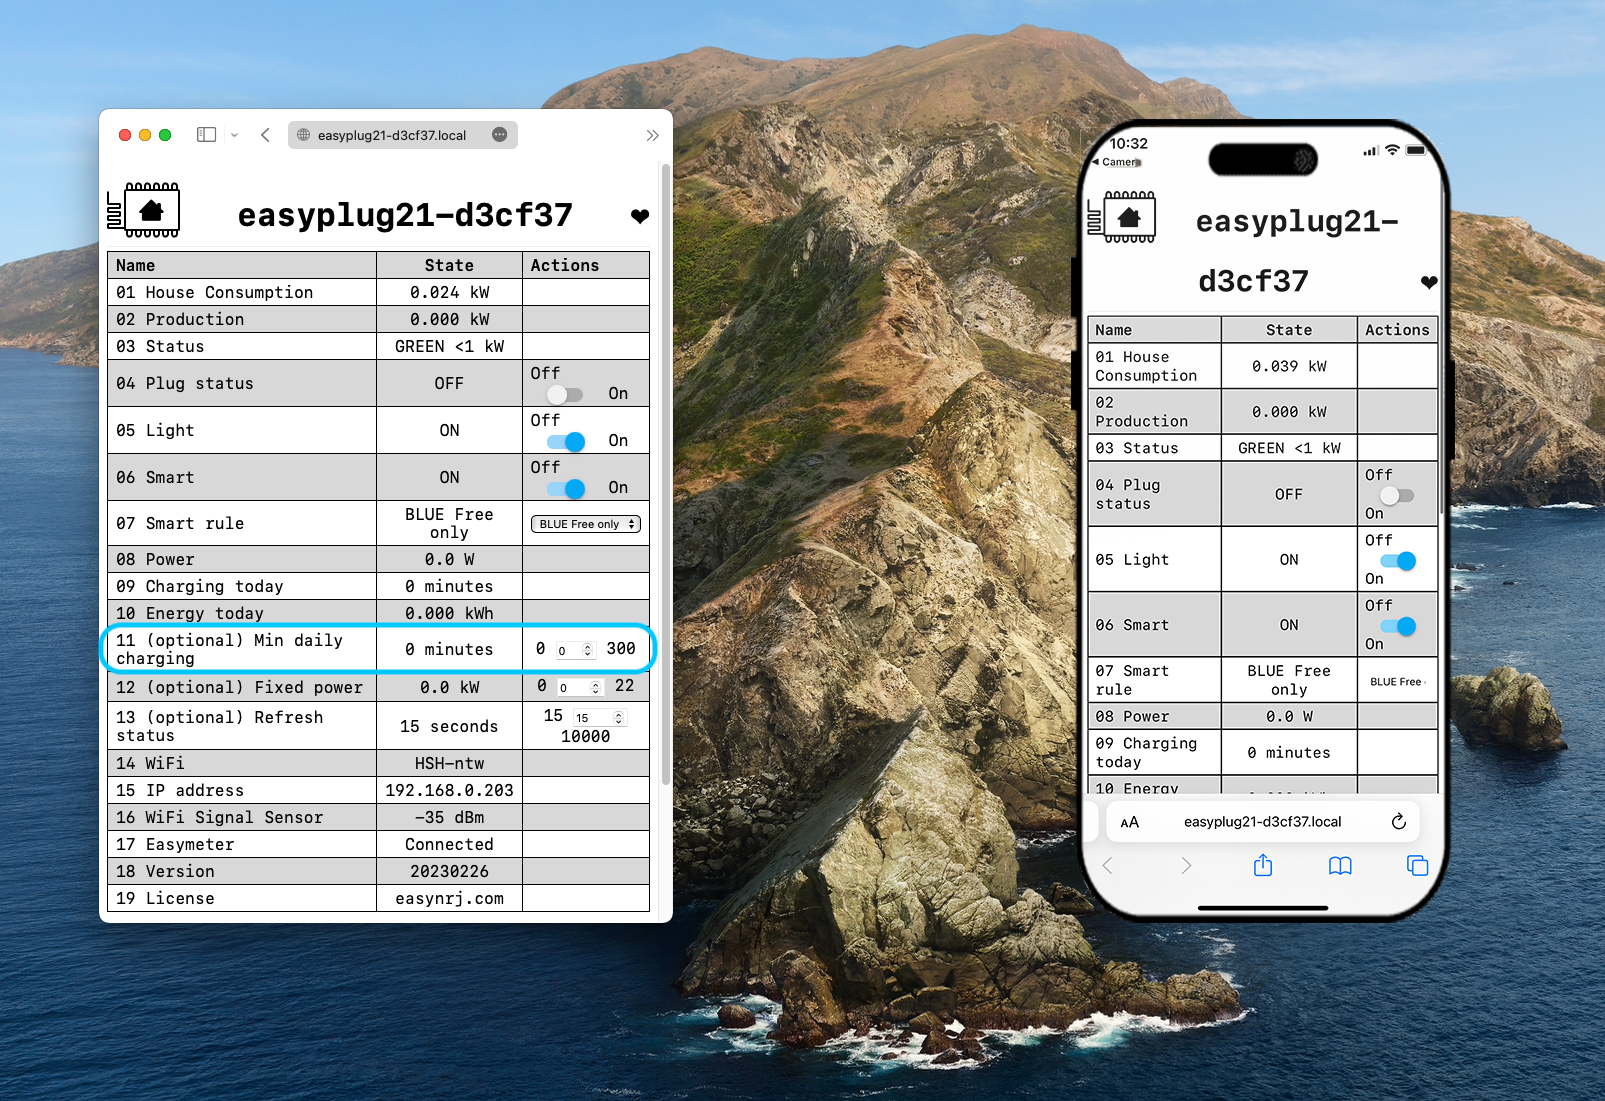Viewport: 1605px width, 1101px height.
Task: Toggle the Safari sidebar icon
Action: point(206,135)
